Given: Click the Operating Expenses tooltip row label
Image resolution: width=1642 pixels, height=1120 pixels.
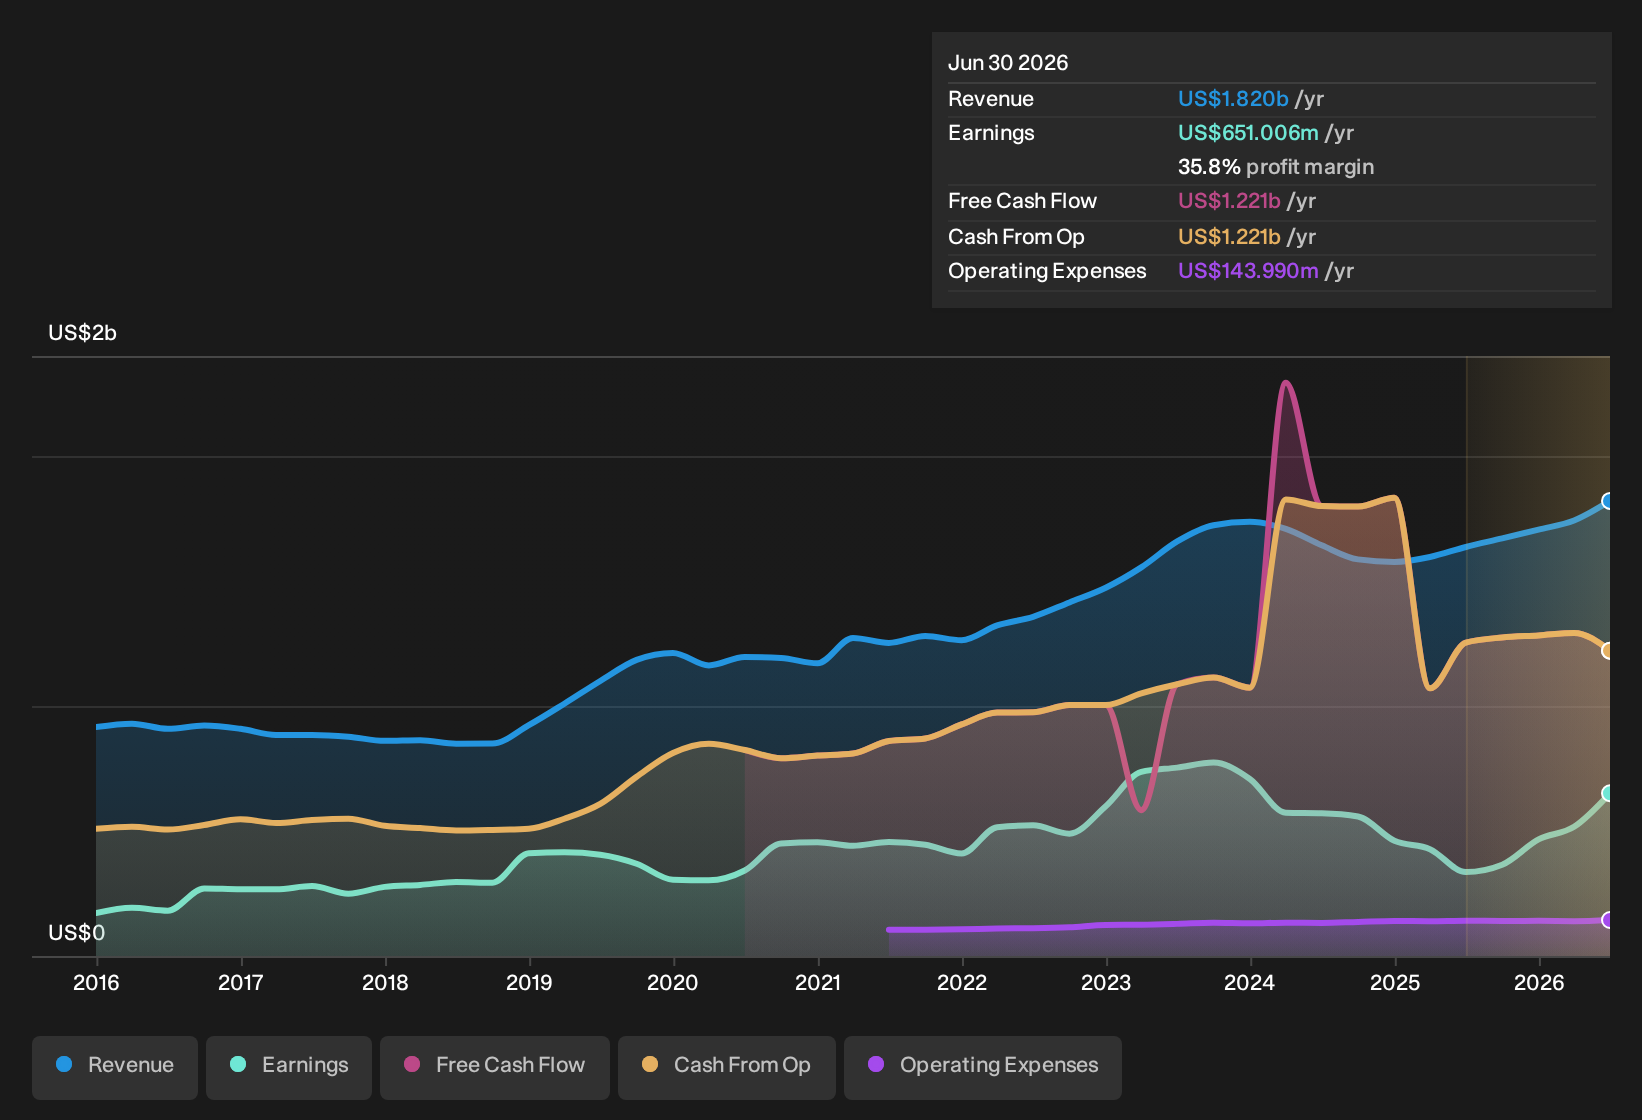Looking at the screenshot, I should pos(1047,271).
